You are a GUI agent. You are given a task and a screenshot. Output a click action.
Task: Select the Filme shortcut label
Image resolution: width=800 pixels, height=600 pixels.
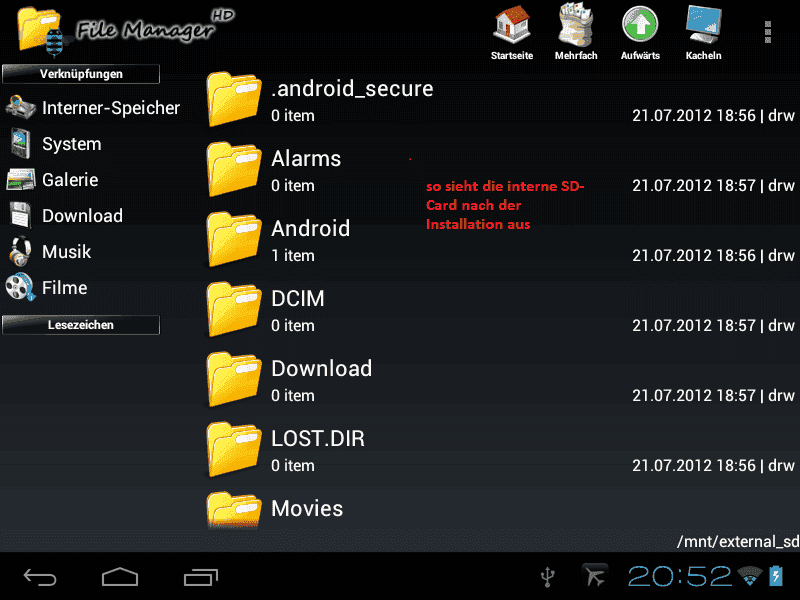click(64, 288)
